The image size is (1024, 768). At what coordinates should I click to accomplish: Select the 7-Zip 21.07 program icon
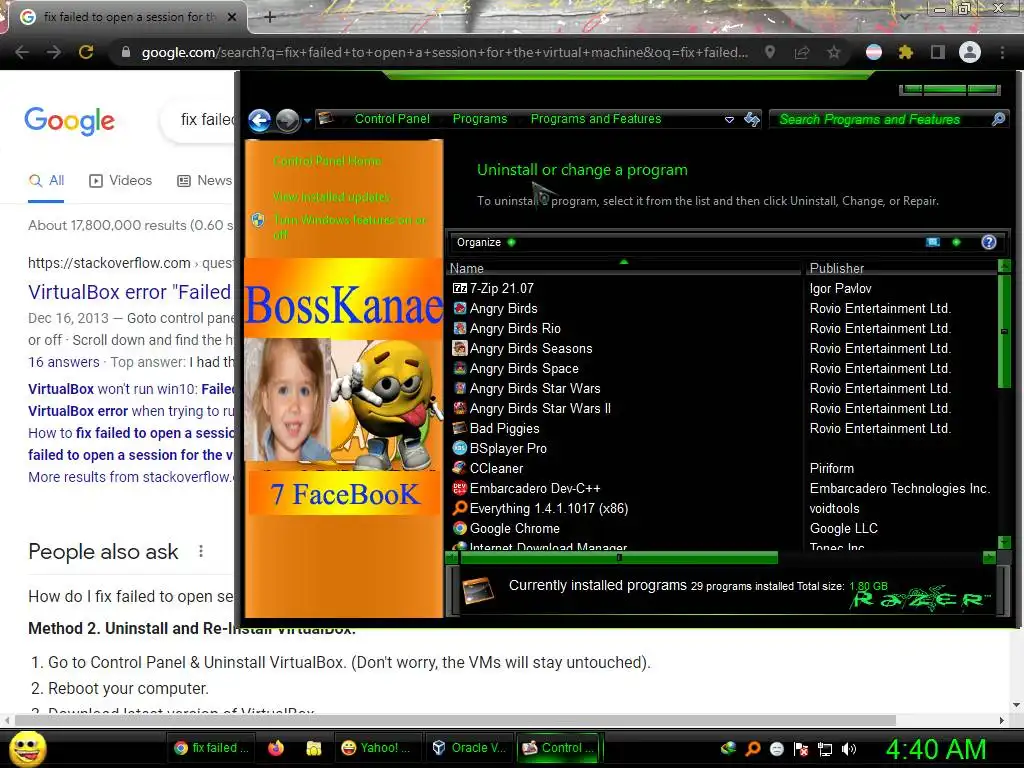(460, 288)
